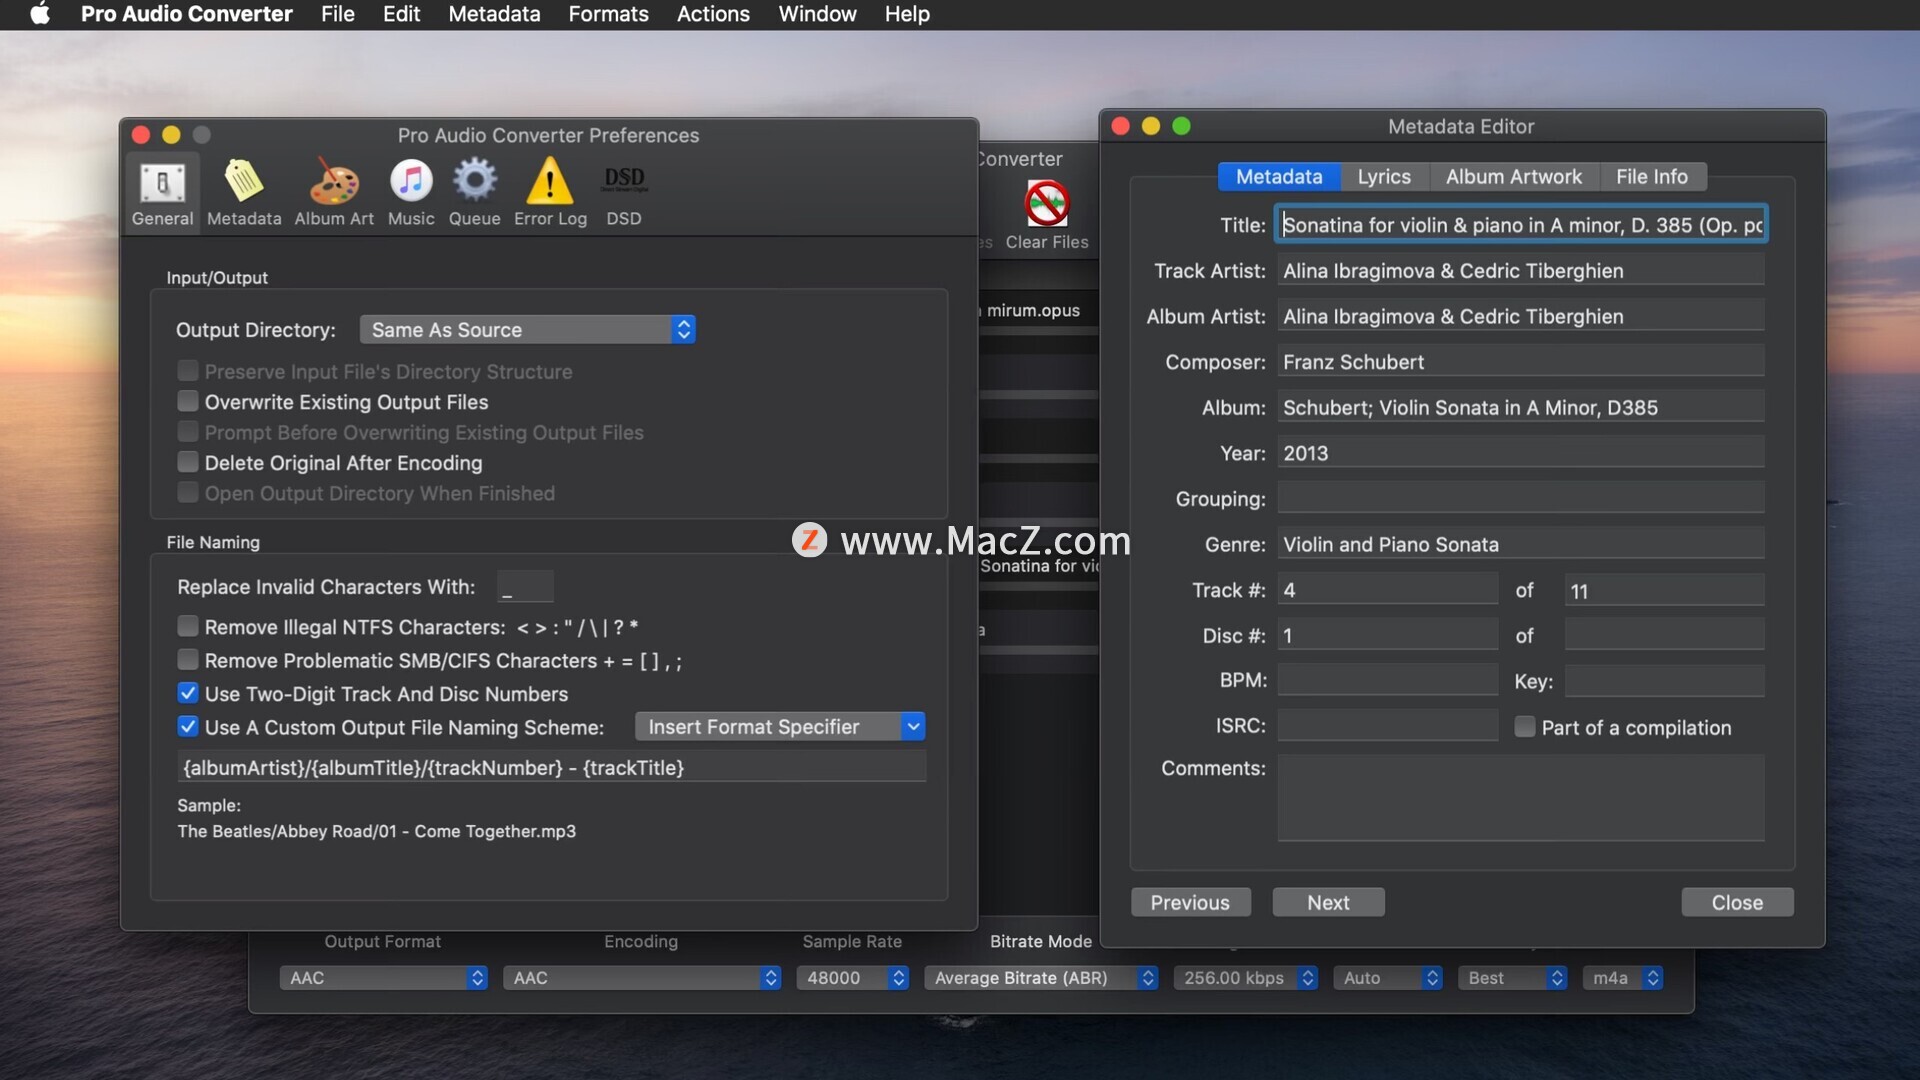
Task: Open the Actions menu
Action: pos(713,14)
